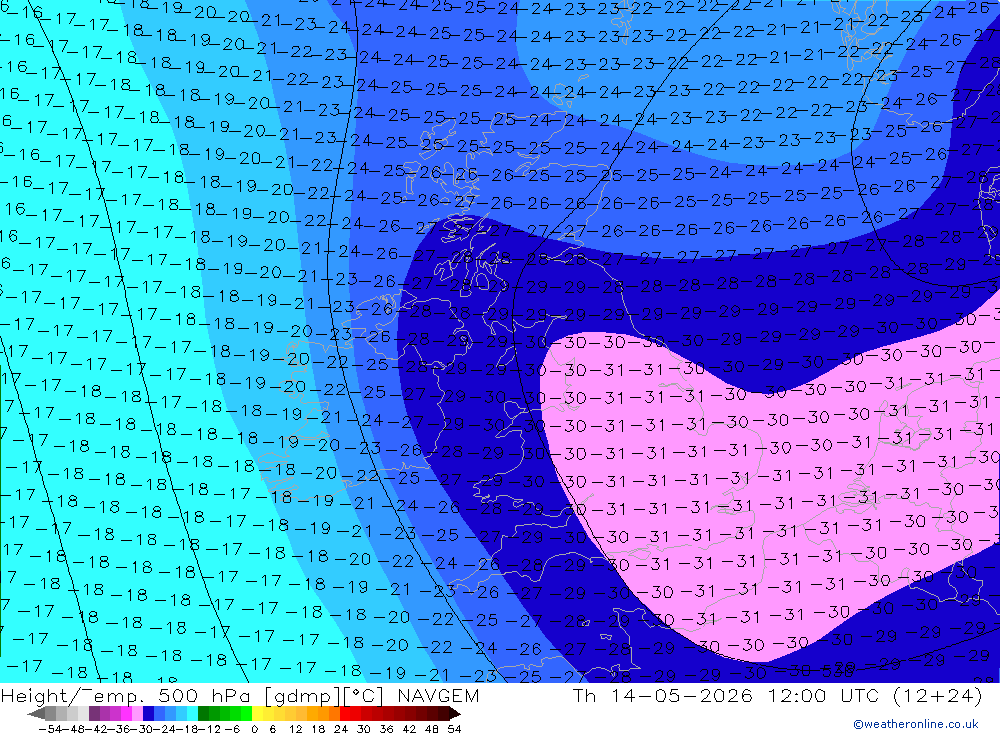Click the '54' legend scale maximum value
Image resolution: width=1000 pixels, height=733 pixels.
click(454, 729)
